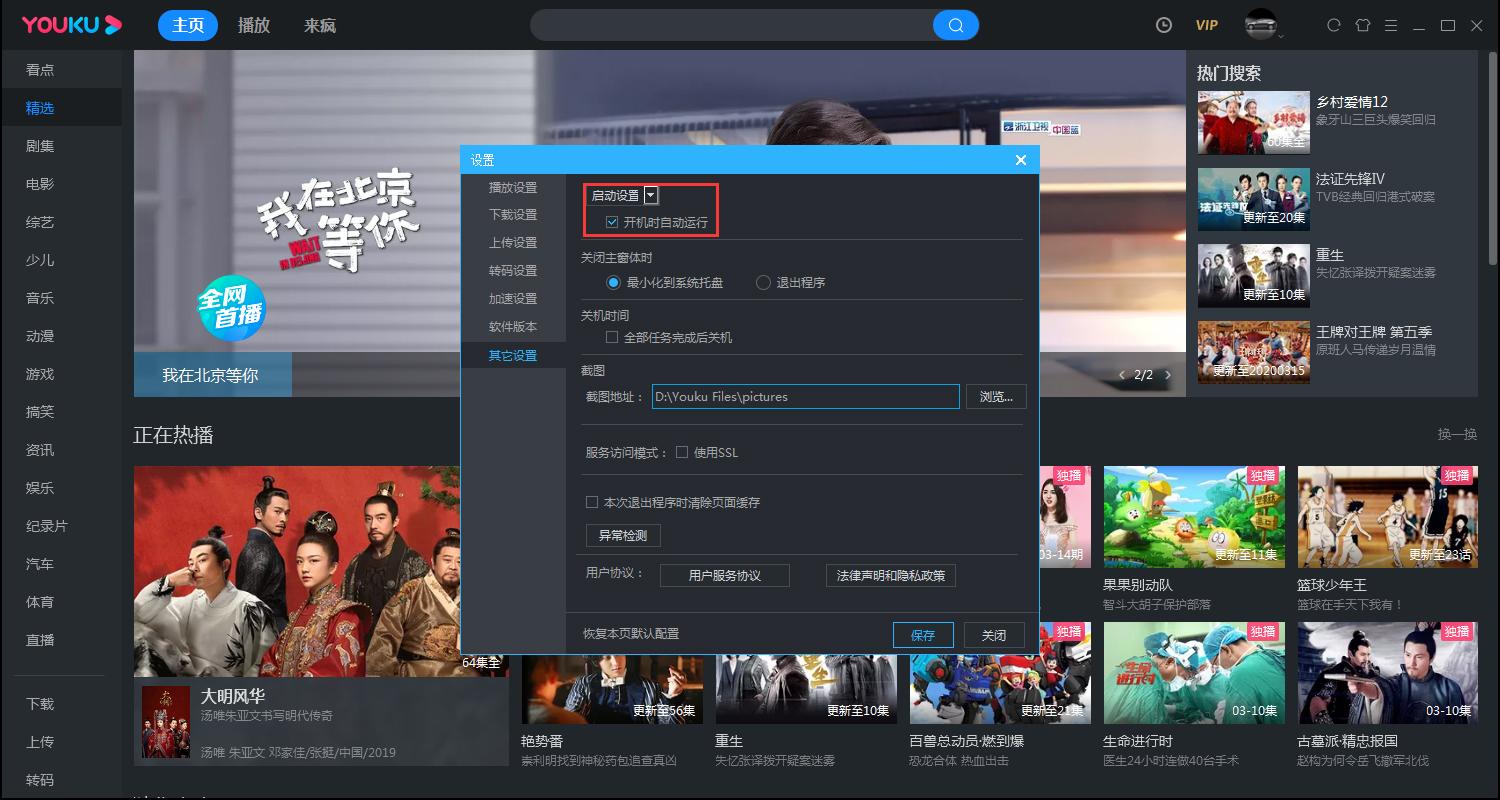1500x800 pixels.
Task: Open 上传 in left sidebar
Action: [x=40, y=742]
